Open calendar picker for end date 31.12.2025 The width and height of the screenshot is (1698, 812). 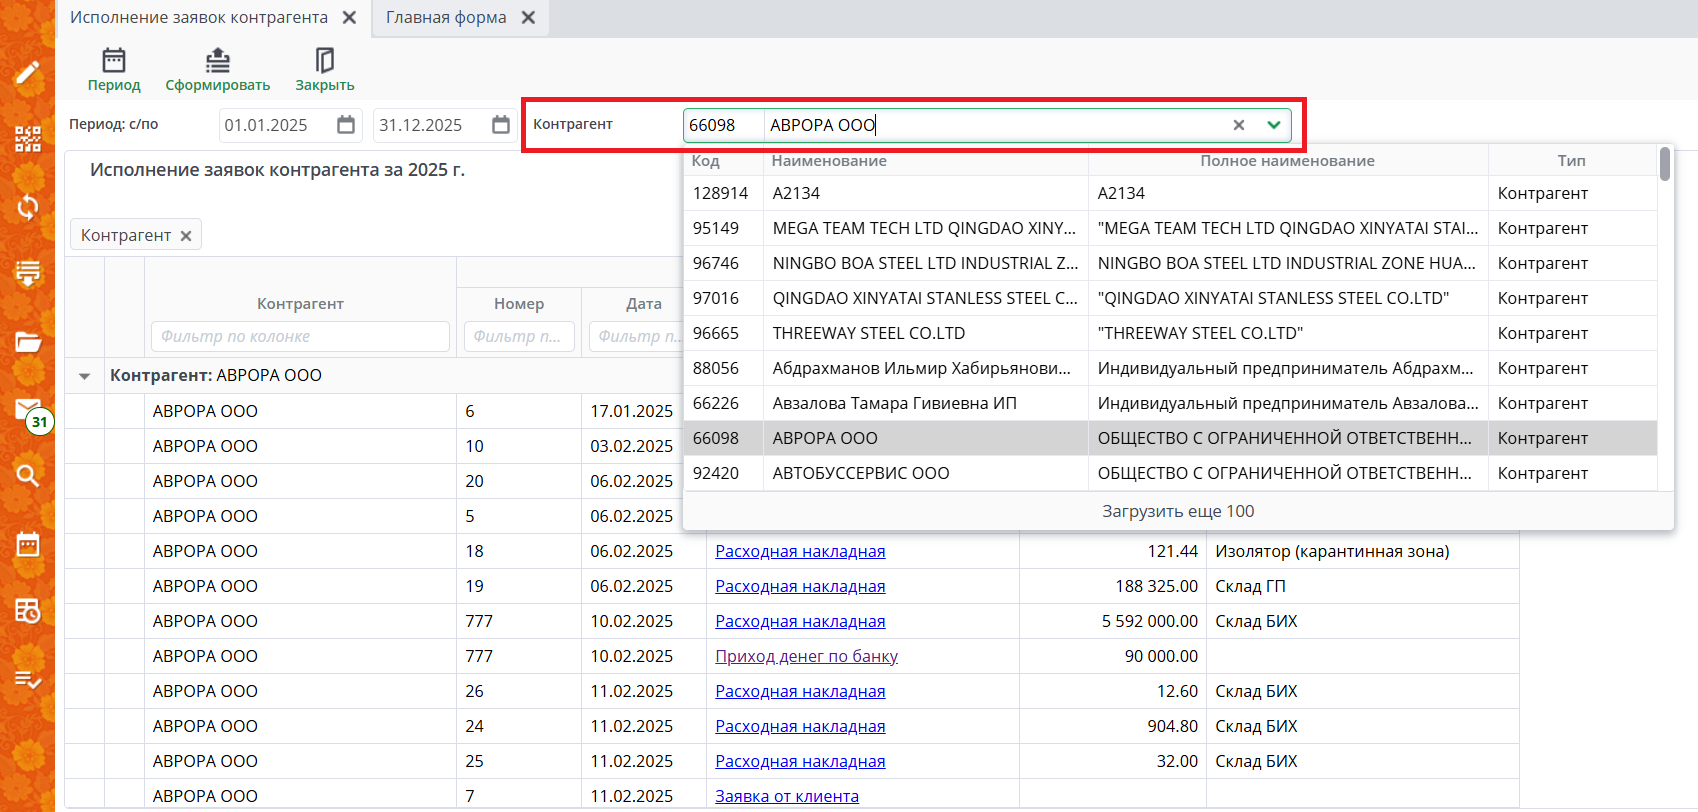501,125
